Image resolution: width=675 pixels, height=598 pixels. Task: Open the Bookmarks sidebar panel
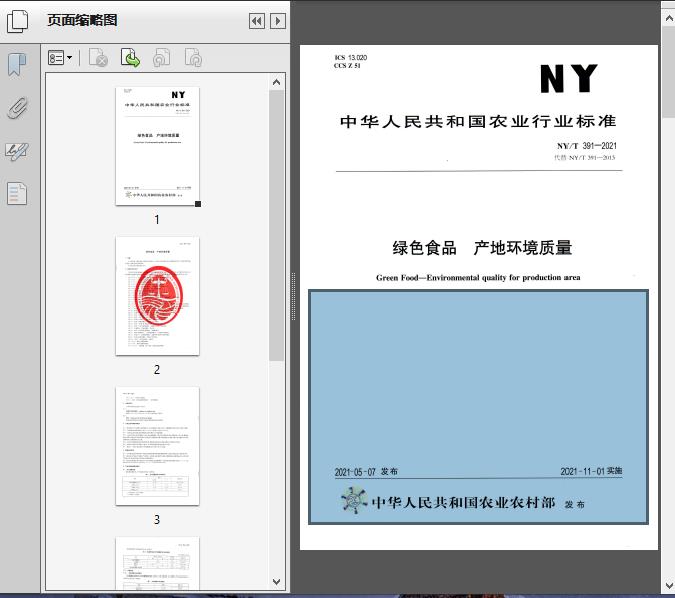pos(17,65)
